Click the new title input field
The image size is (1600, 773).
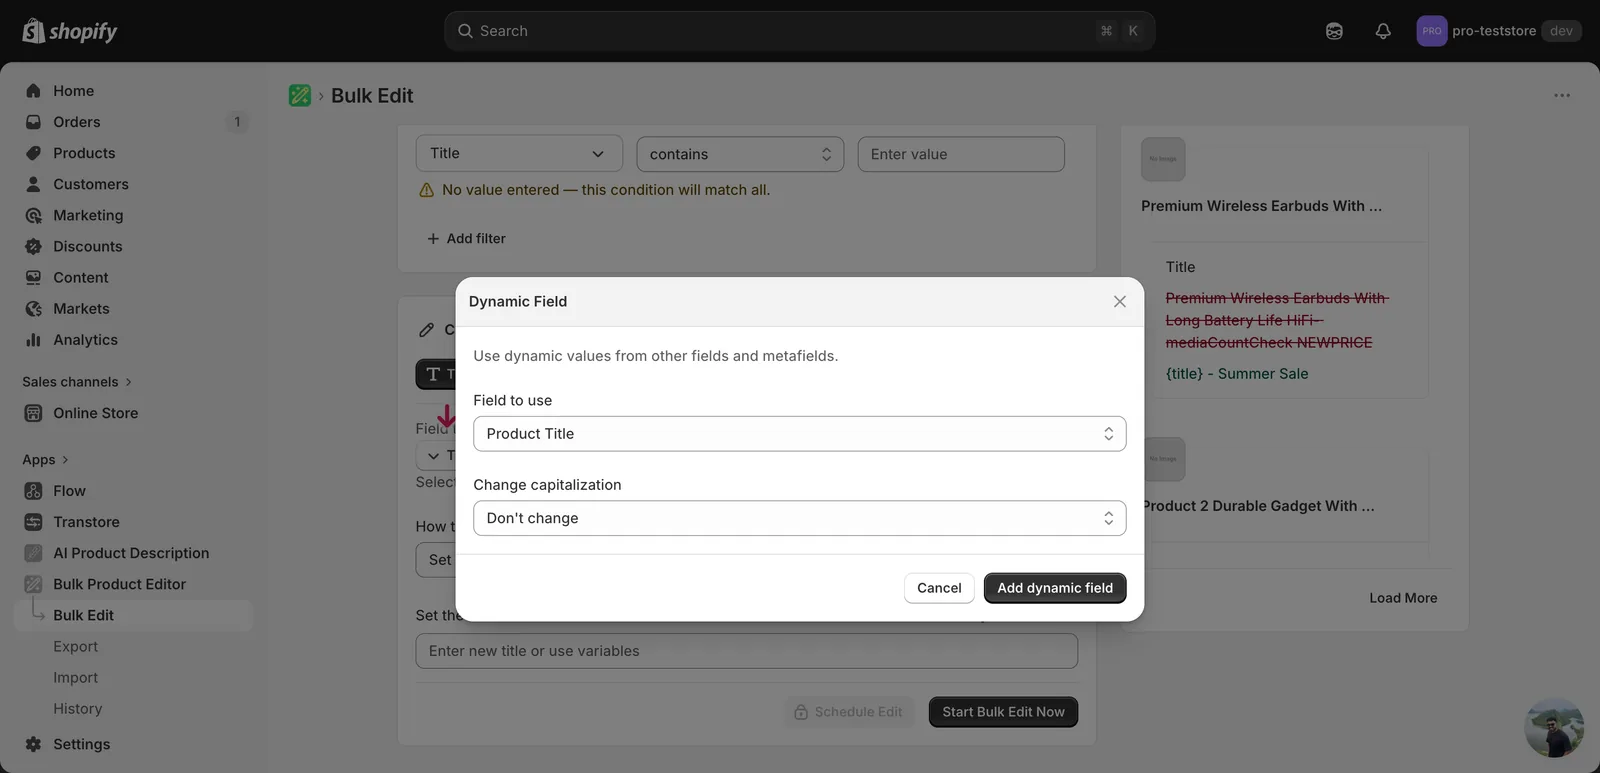pyautogui.click(x=746, y=651)
